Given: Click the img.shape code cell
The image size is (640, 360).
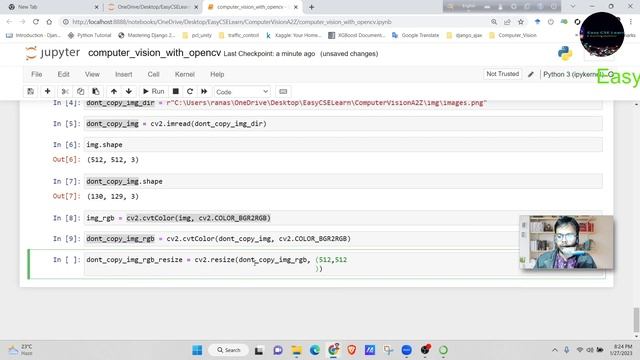Looking at the screenshot, I should pos(343,144).
